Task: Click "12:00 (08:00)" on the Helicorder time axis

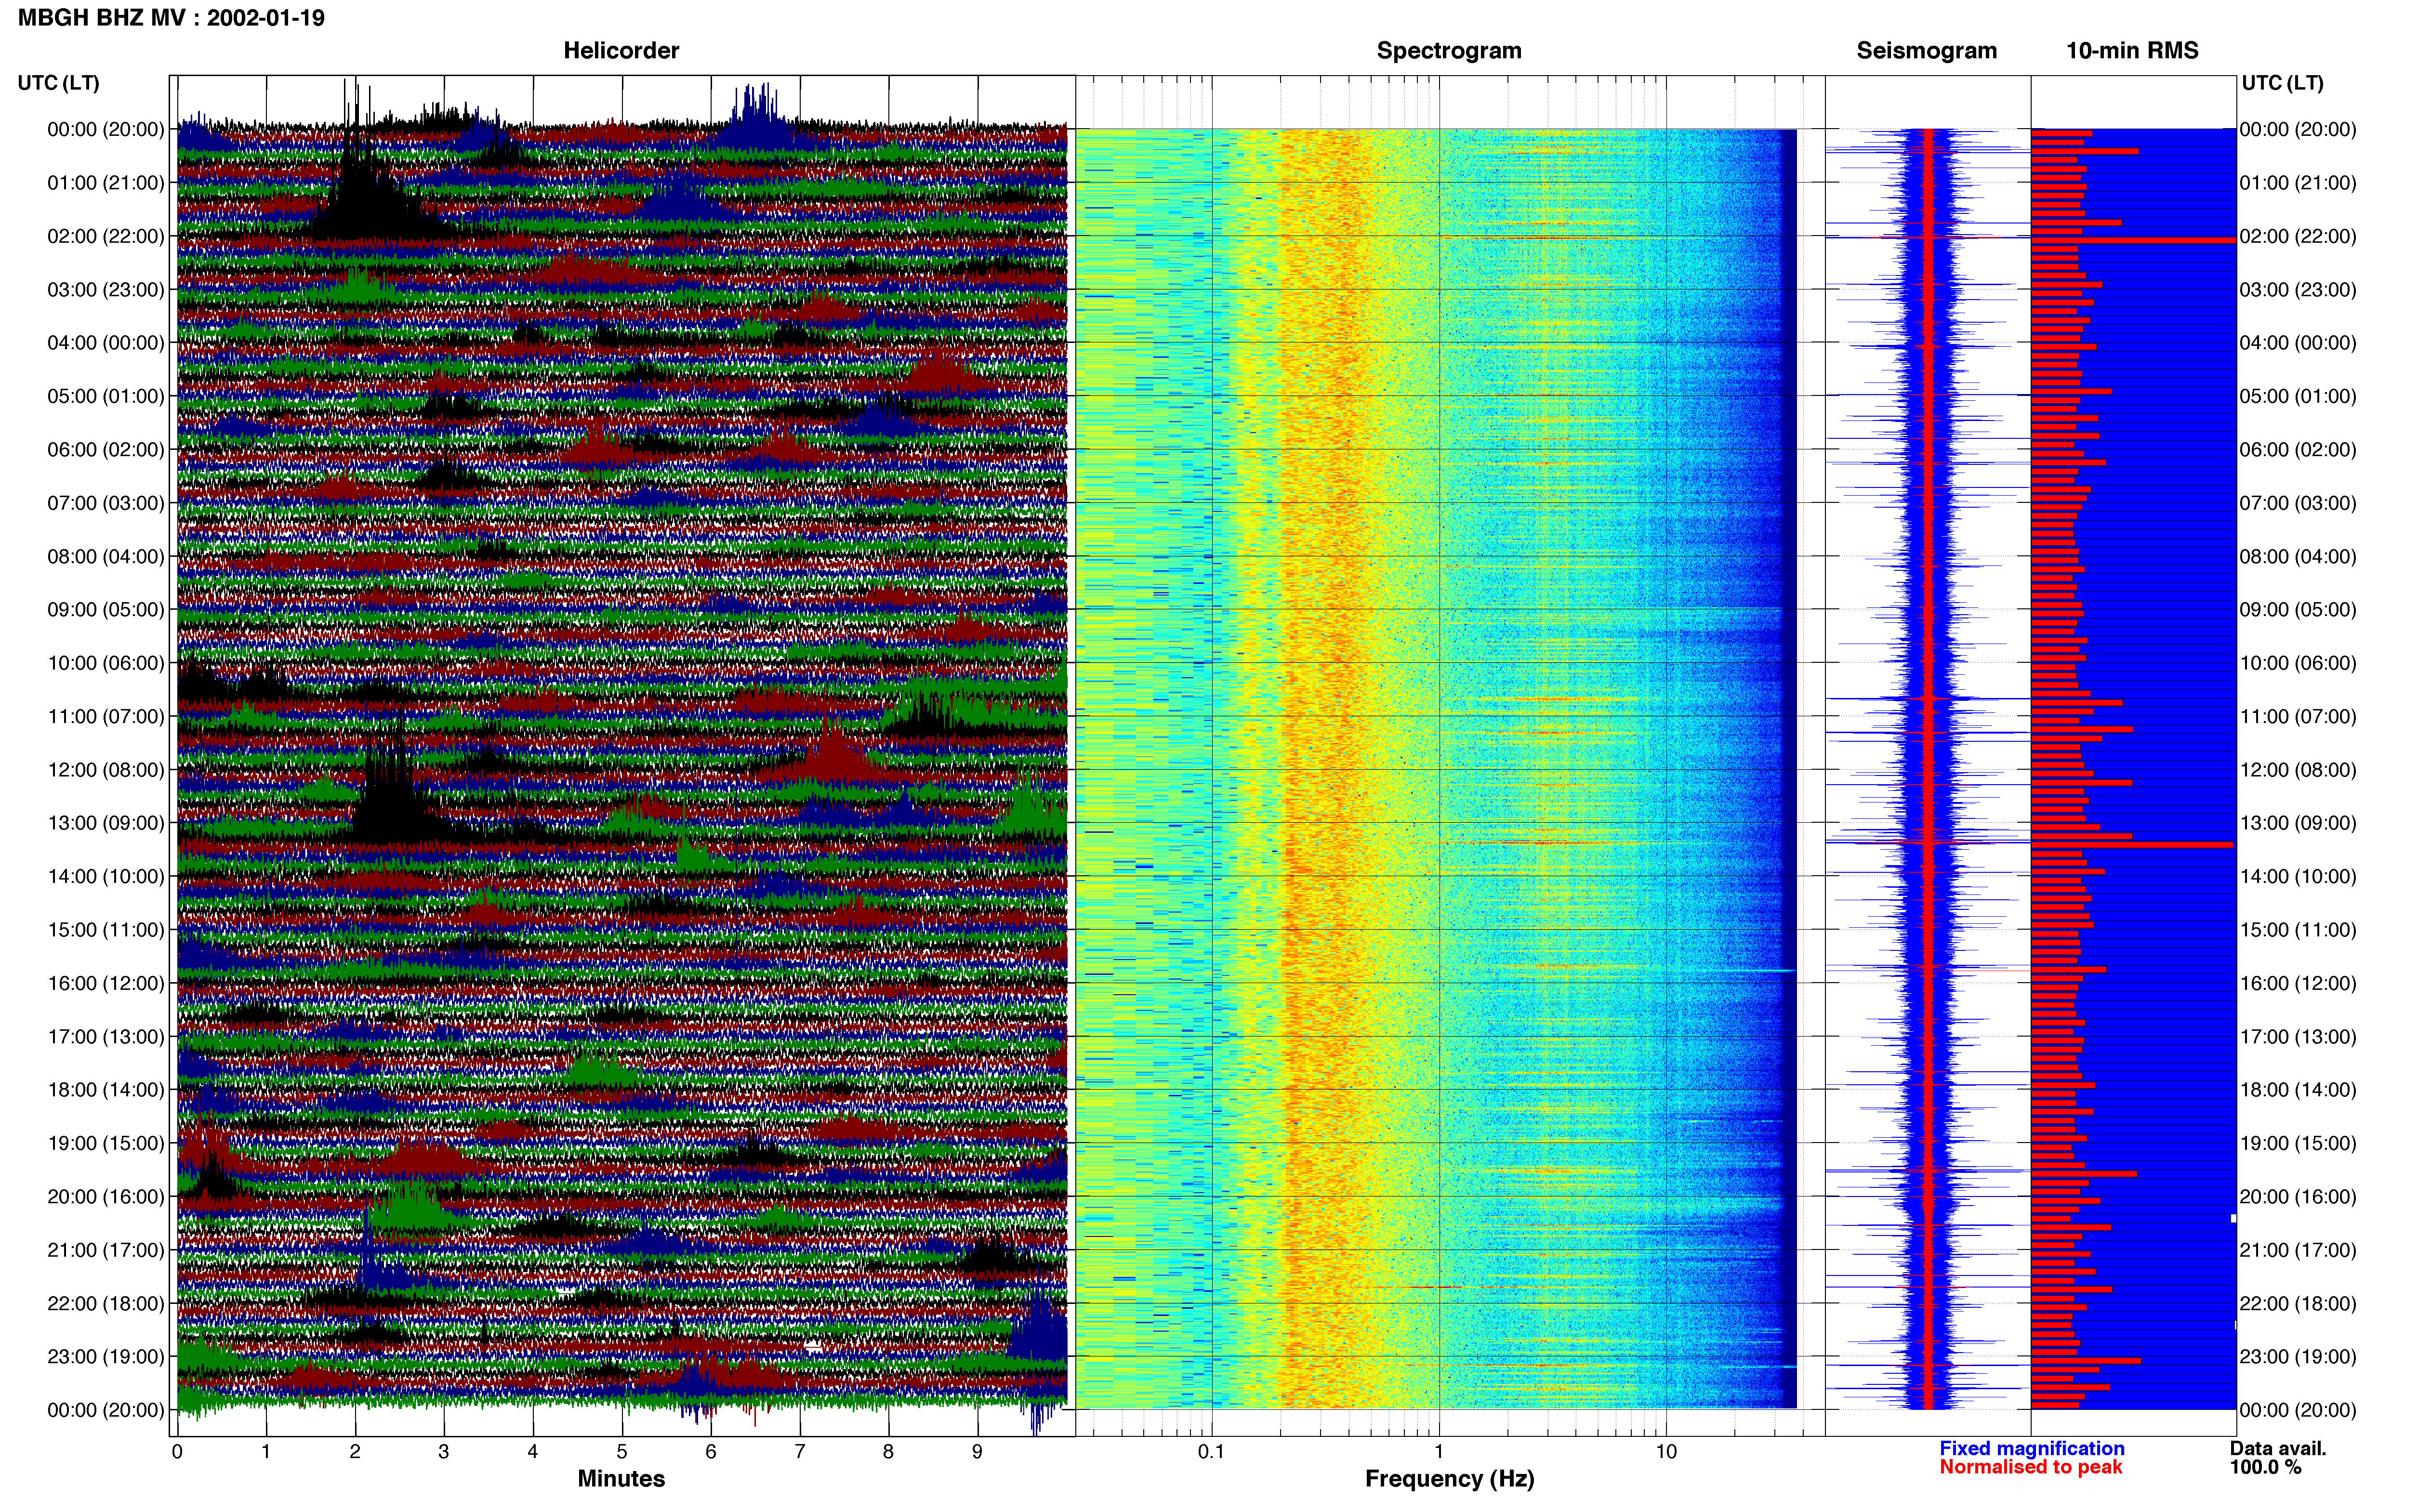Action: (106, 770)
